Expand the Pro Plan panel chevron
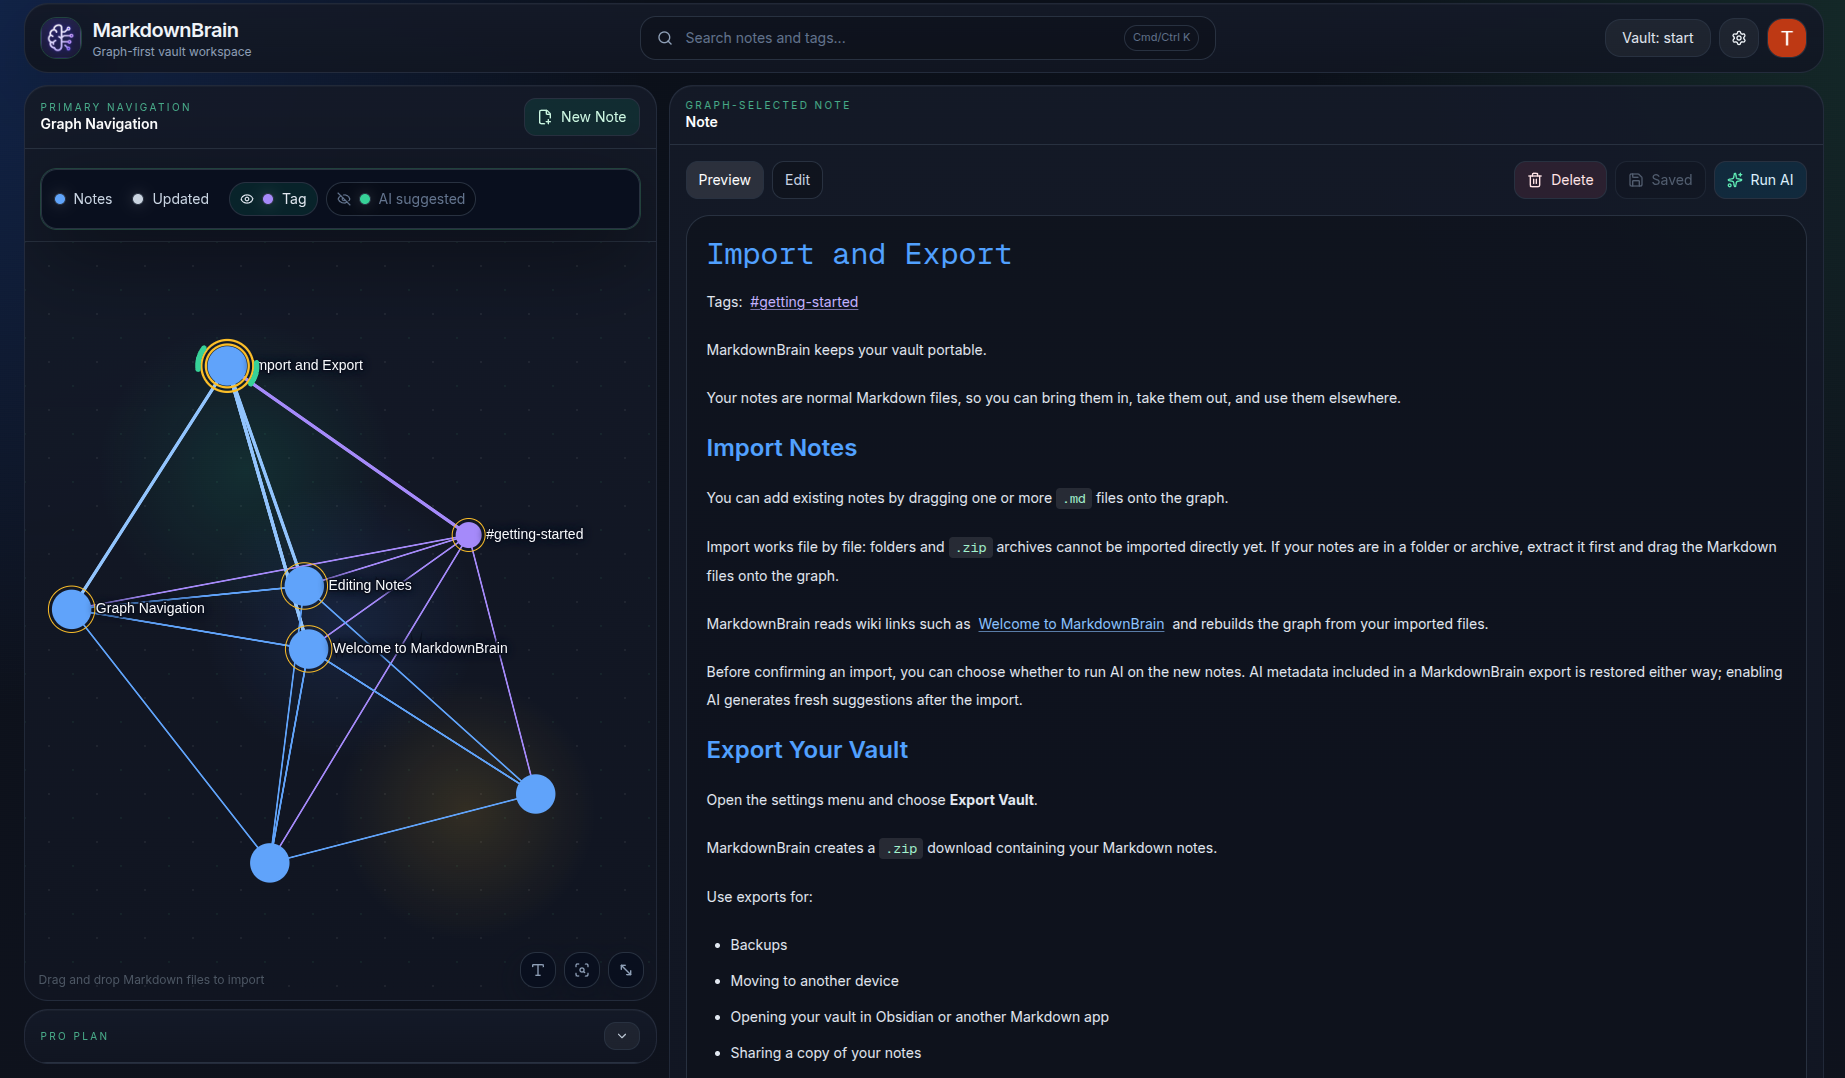Screen dimensions: 1845x1078 coord(622,1036)
